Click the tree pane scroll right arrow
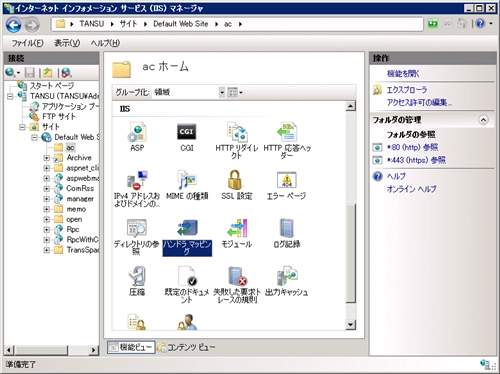Viewport: 500px width, 374px height. point(94,350)
